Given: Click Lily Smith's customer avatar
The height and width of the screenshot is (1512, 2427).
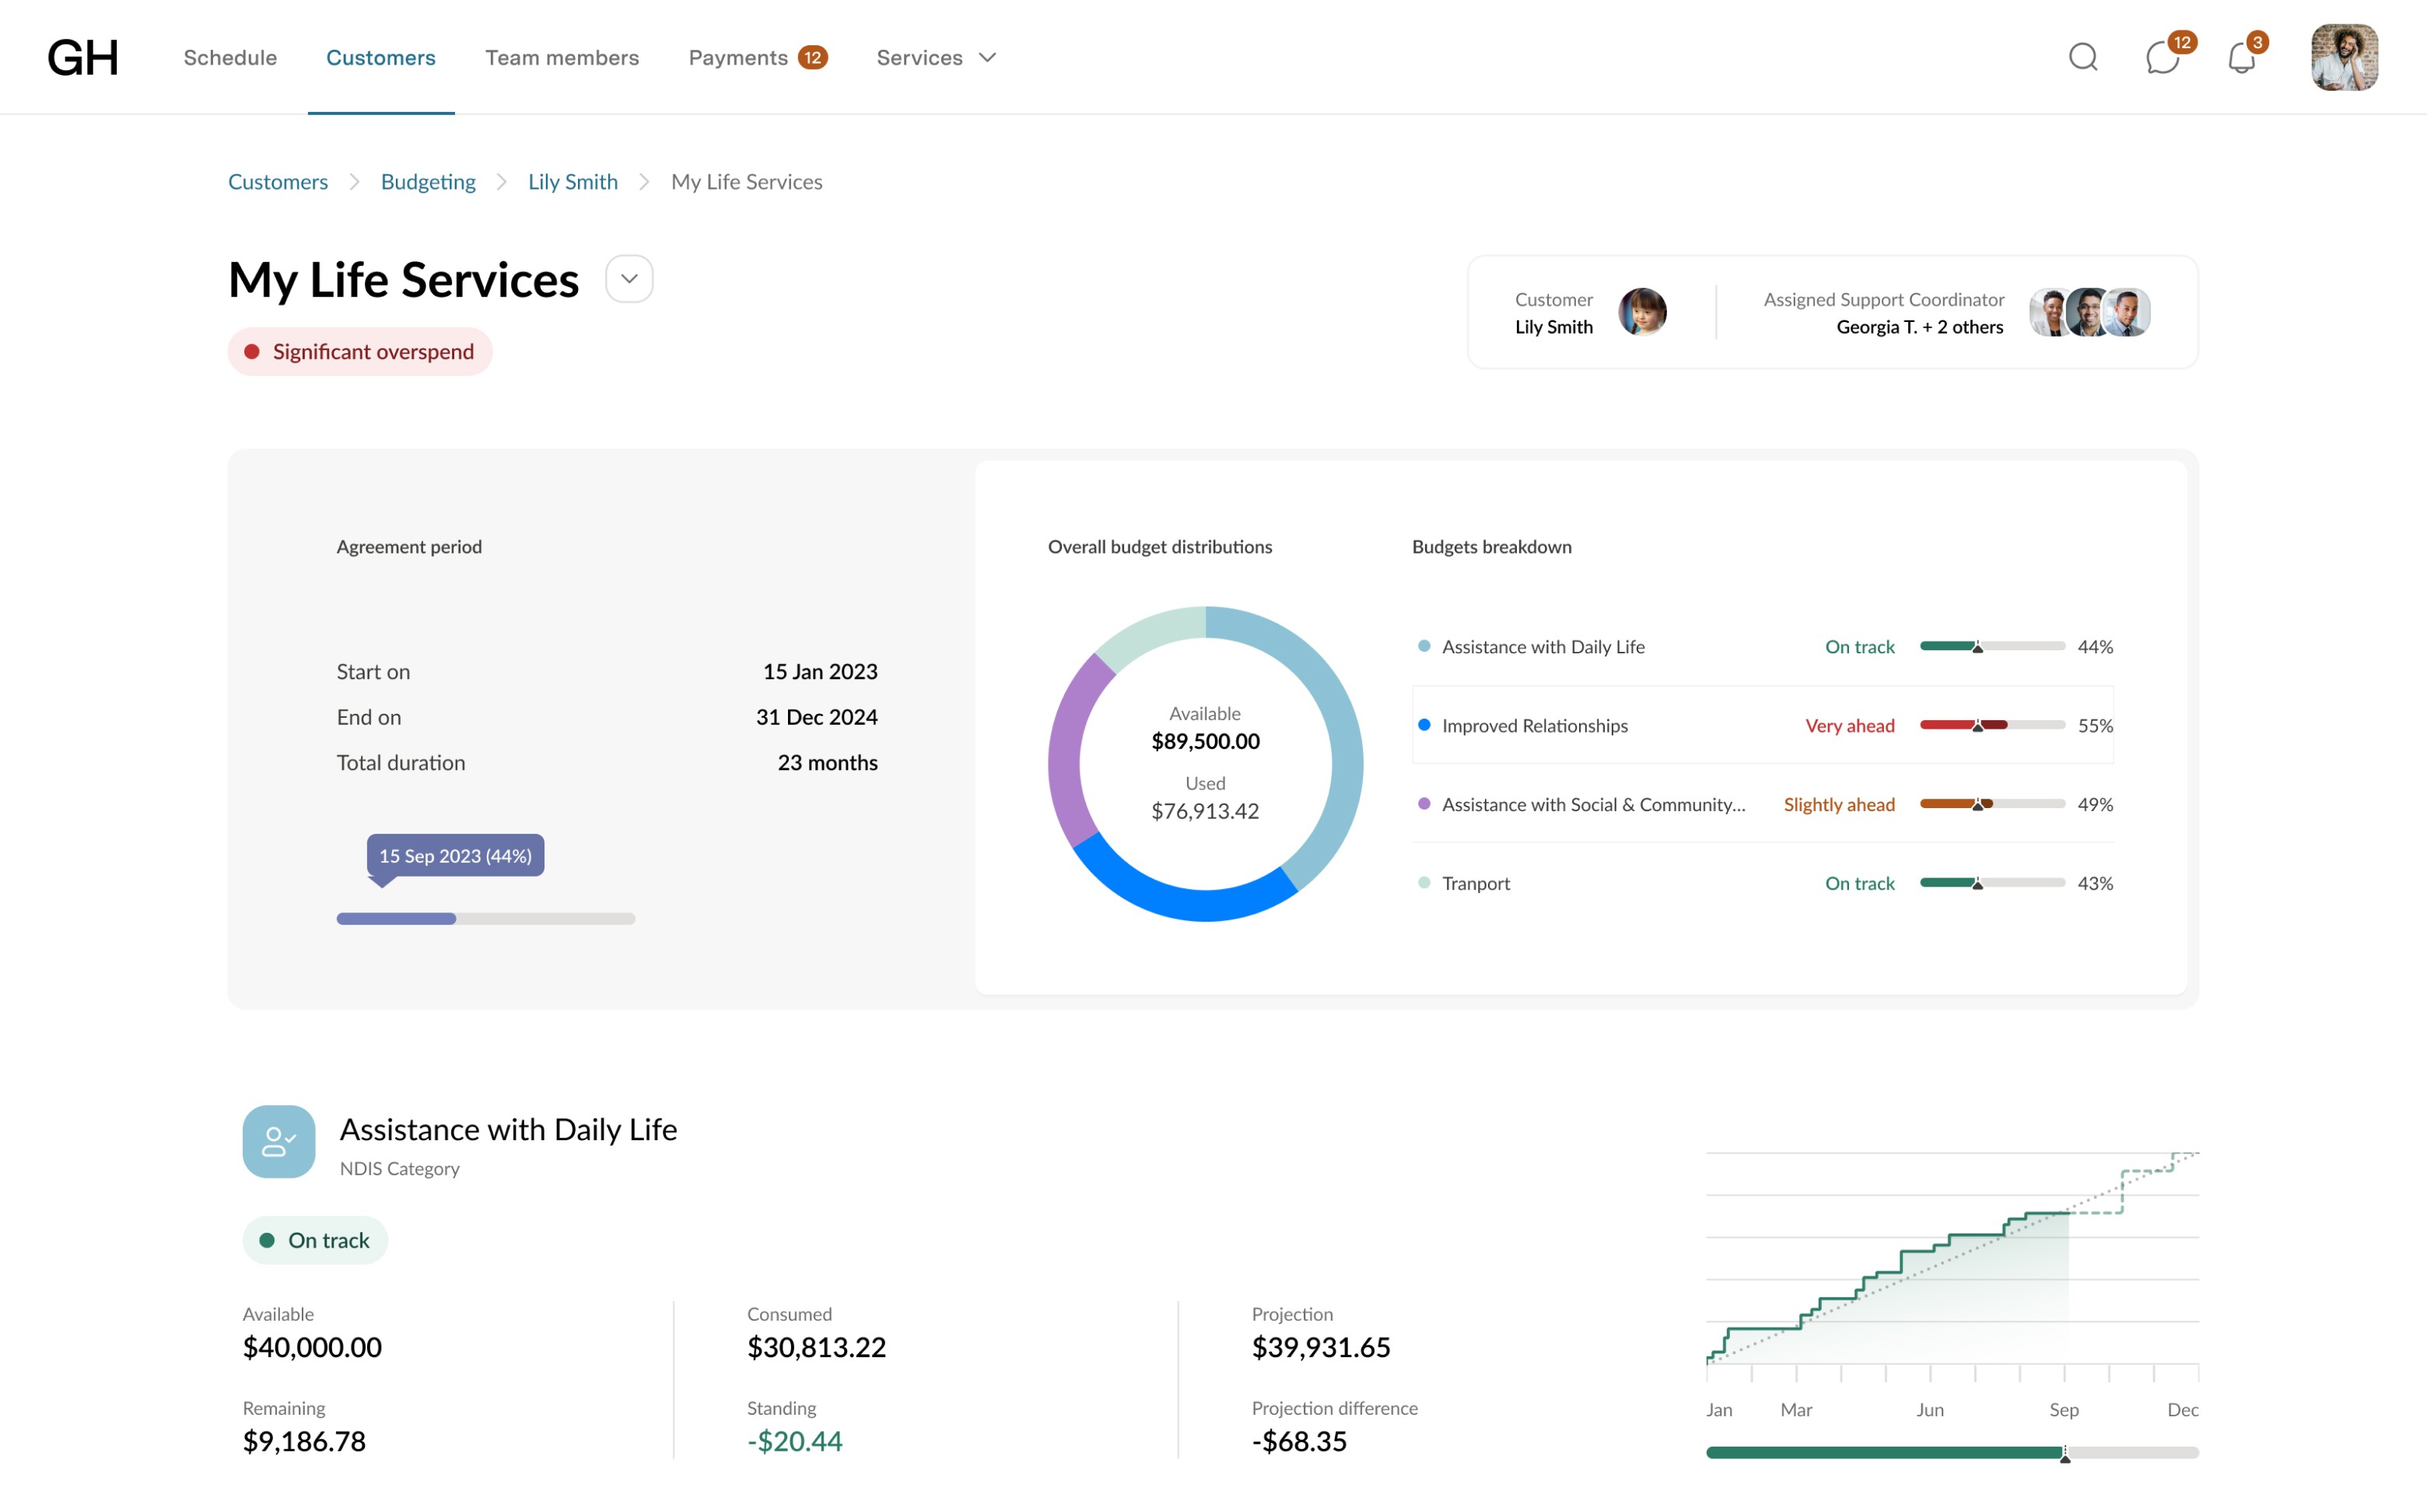Looking at the screenshot, I should coord(1642,312).
